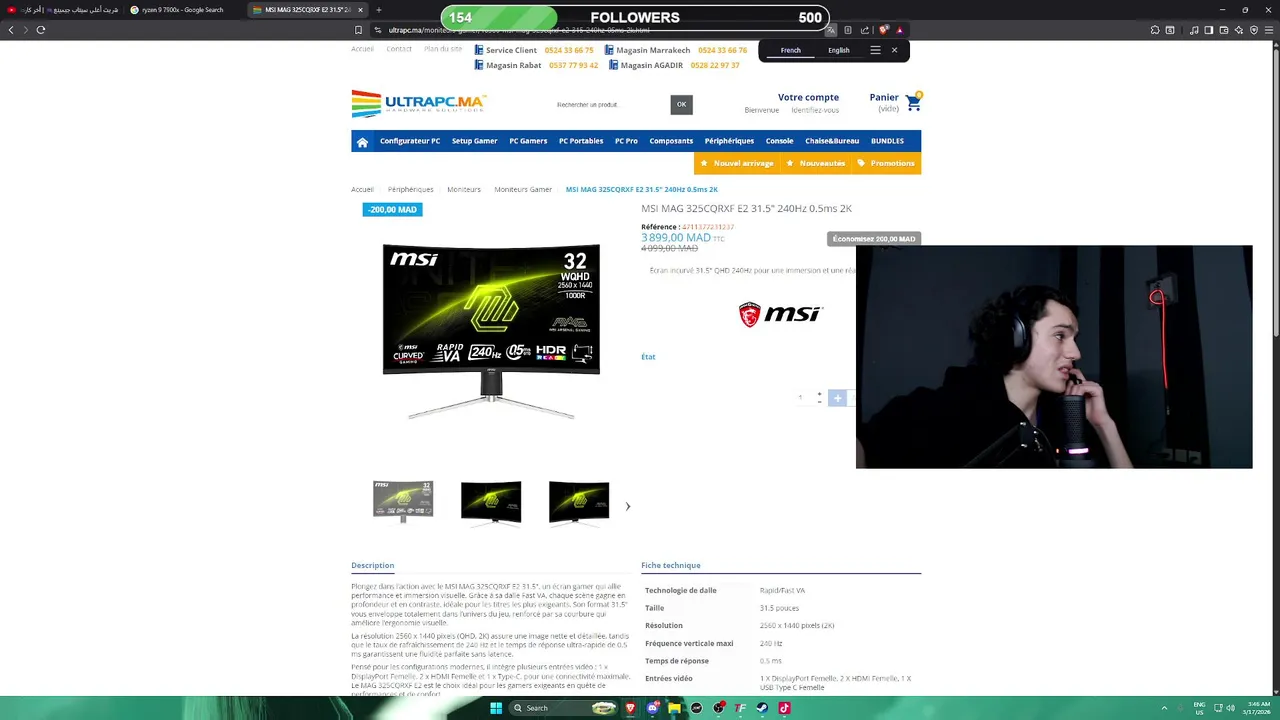The height and width of the screenshot is (720, 1280).
Task: Click the browser back arrow
Action: tap(11, 30)
